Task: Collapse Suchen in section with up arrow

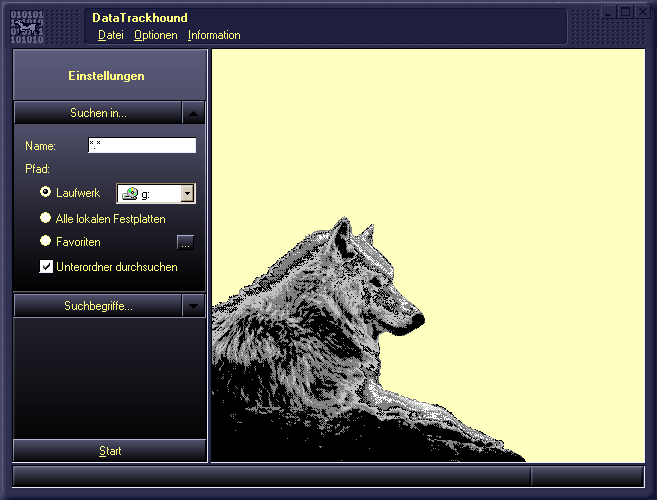Action: coord(195,112)
